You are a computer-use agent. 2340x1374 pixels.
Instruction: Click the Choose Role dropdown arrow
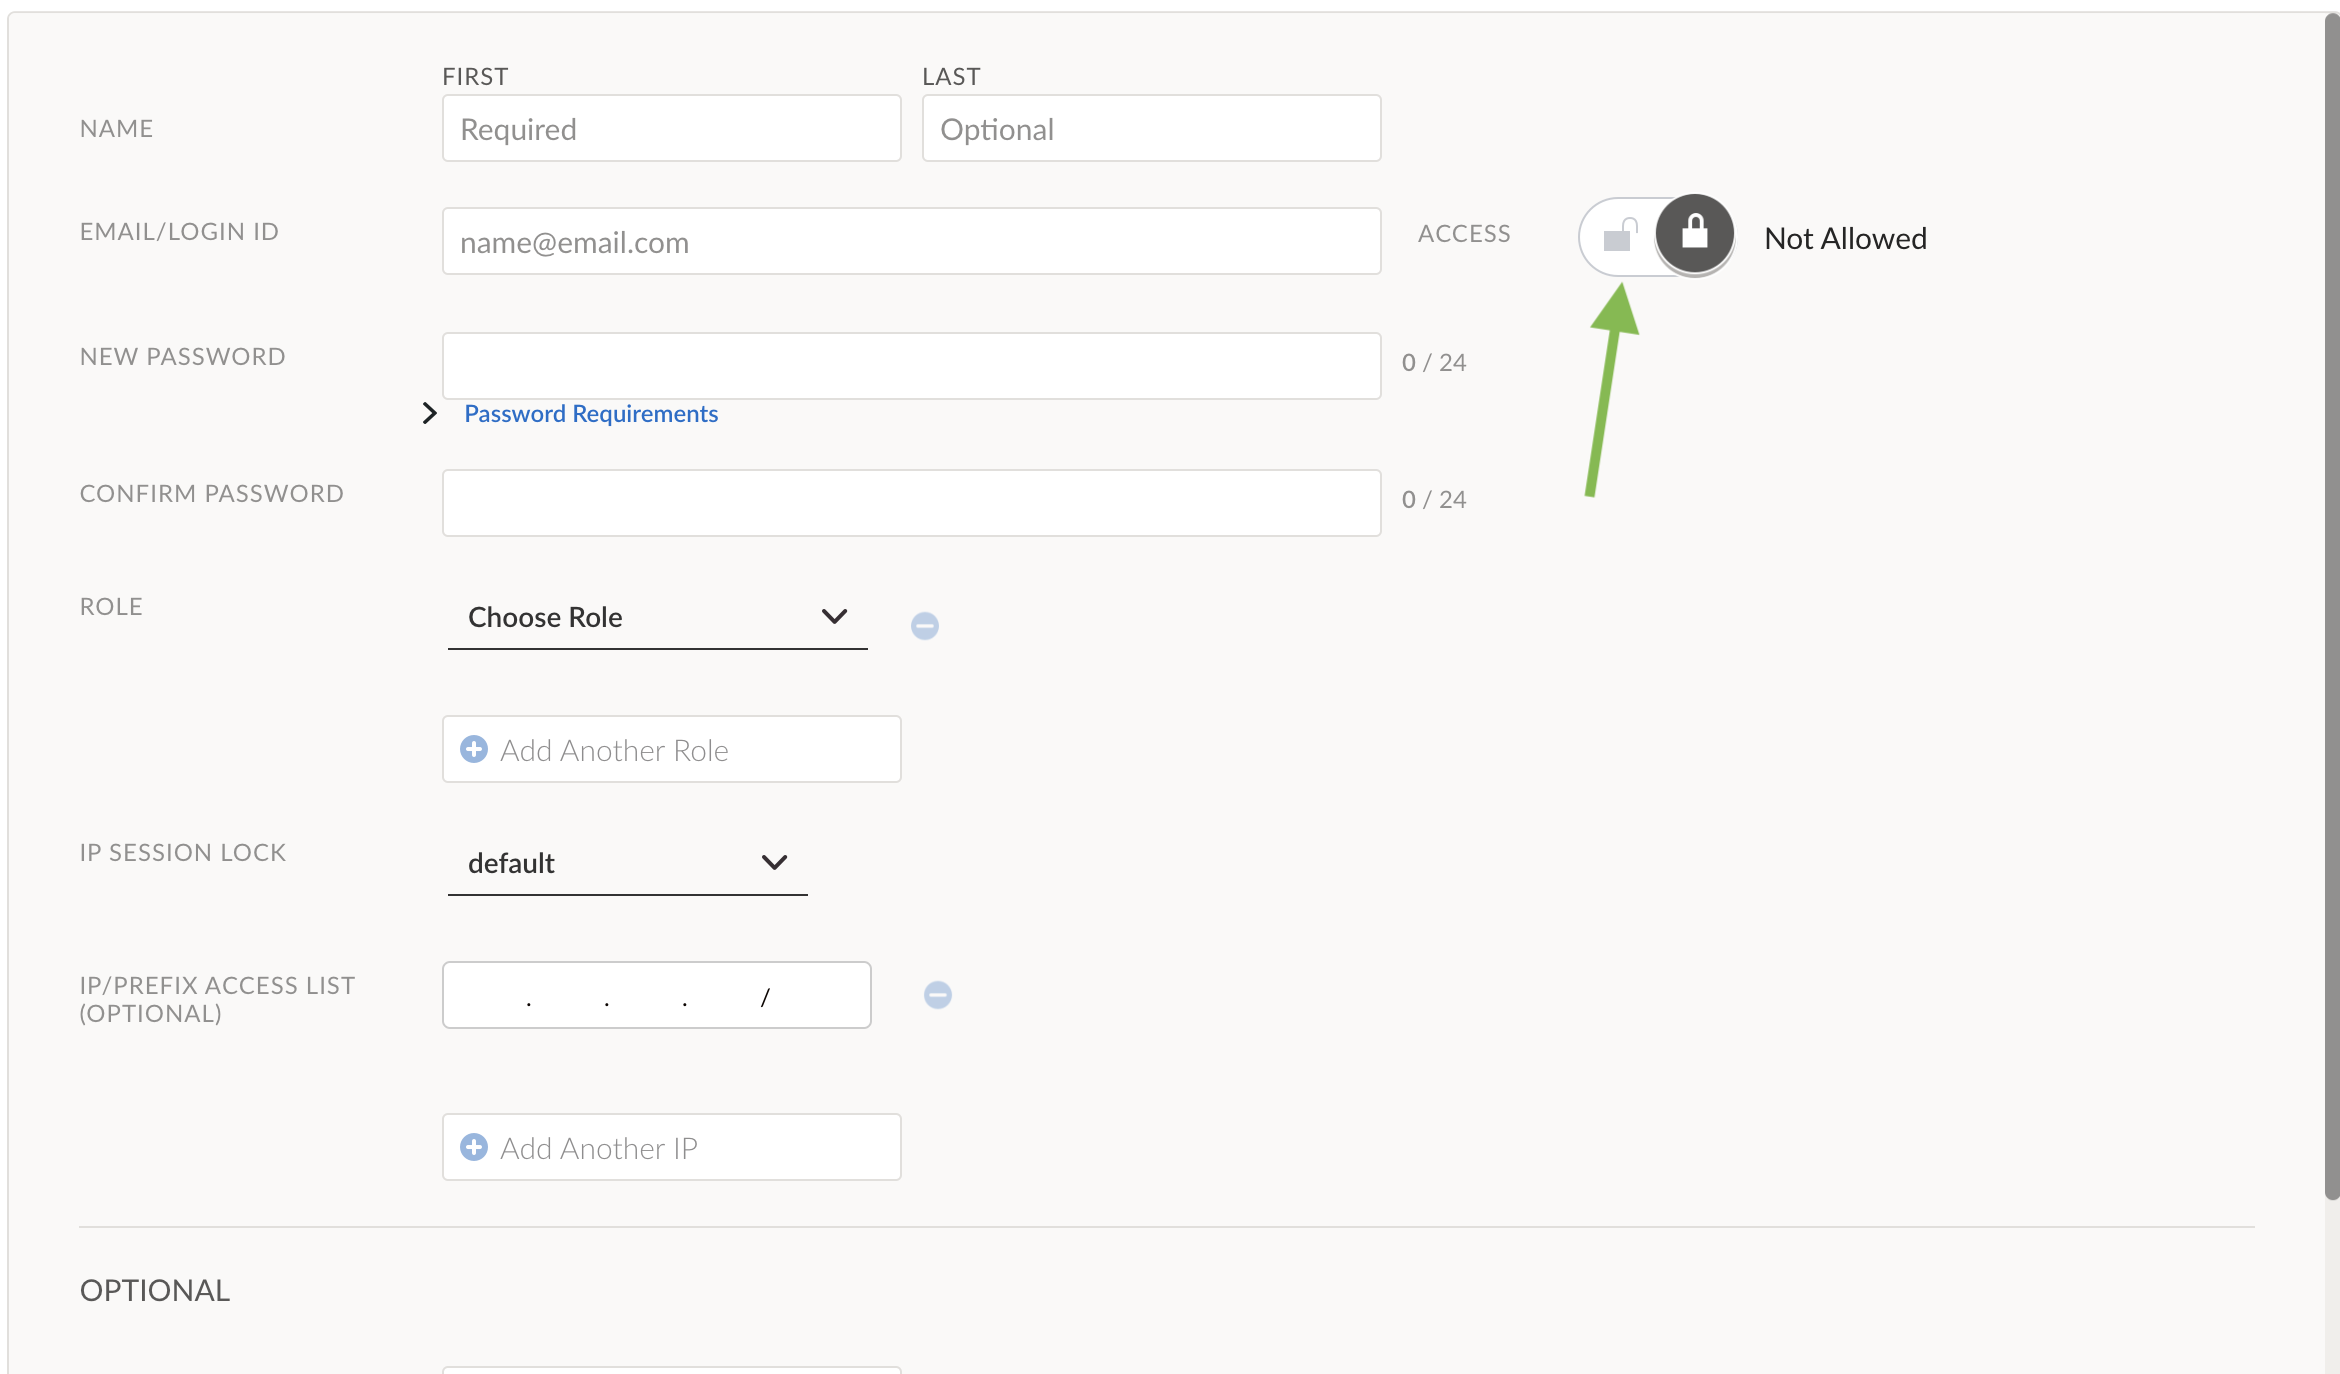(x=834, y=617)
